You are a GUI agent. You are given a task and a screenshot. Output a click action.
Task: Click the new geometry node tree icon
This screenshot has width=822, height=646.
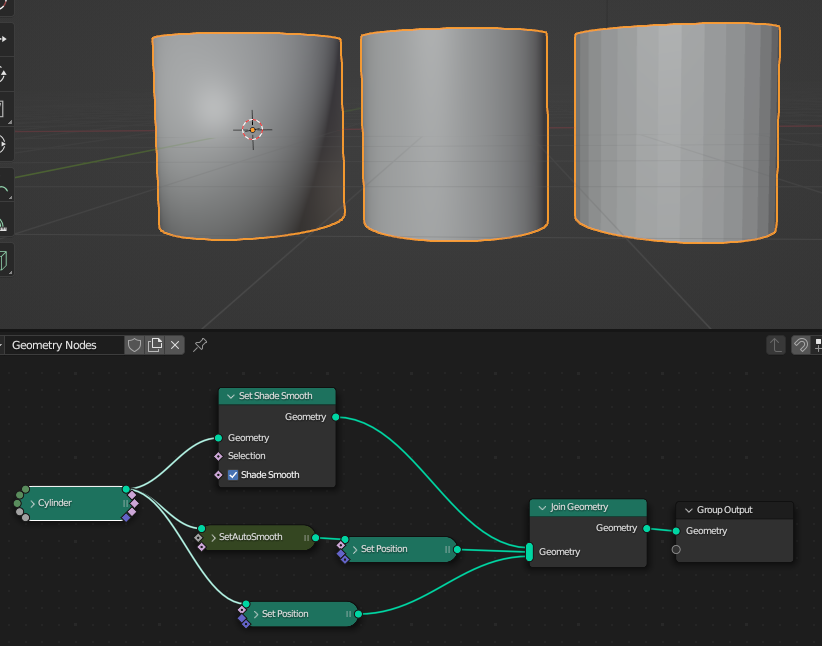tap(154, 344)
